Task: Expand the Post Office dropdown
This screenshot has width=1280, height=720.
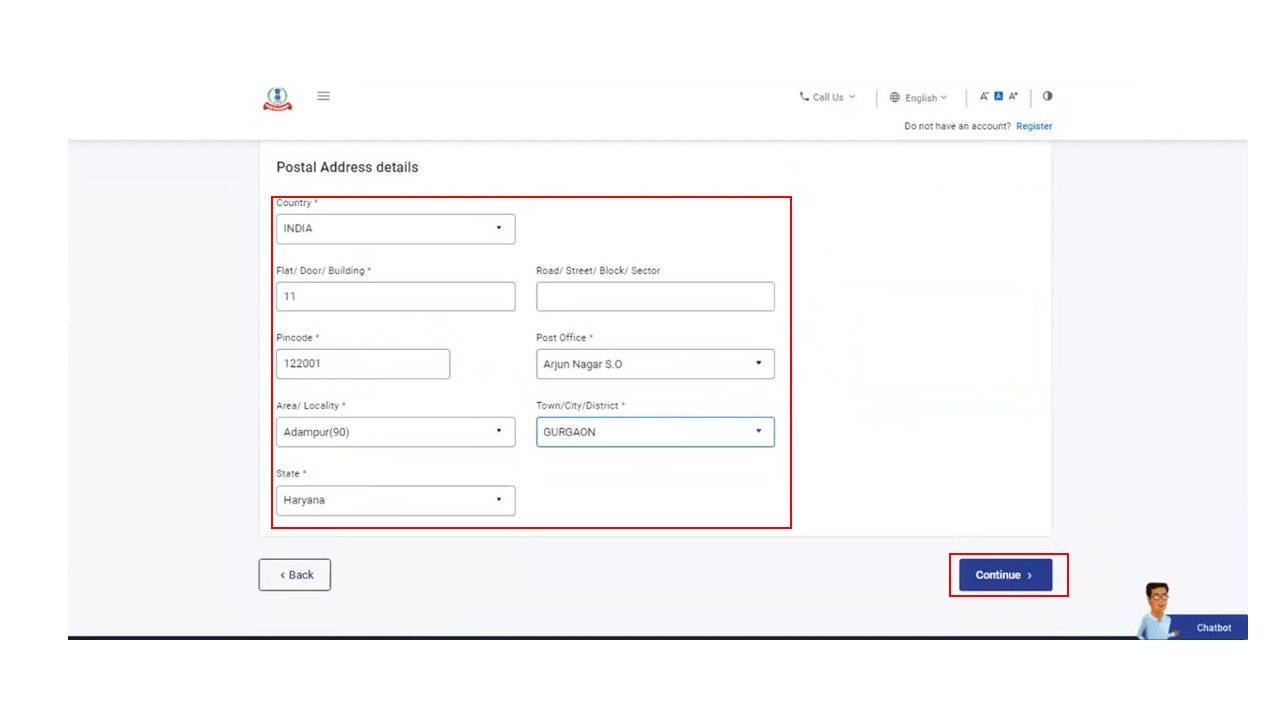Action: [x=655, y=364]
